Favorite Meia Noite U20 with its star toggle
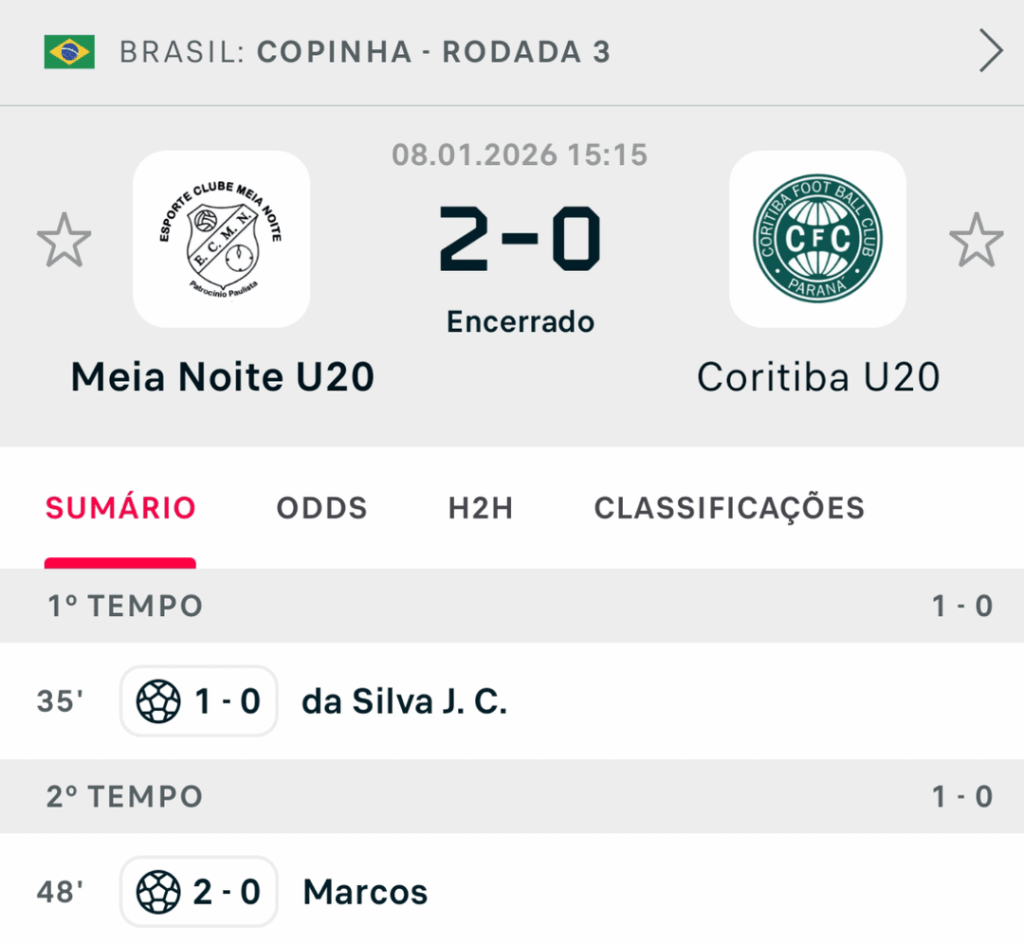 (x=64, y=240)
